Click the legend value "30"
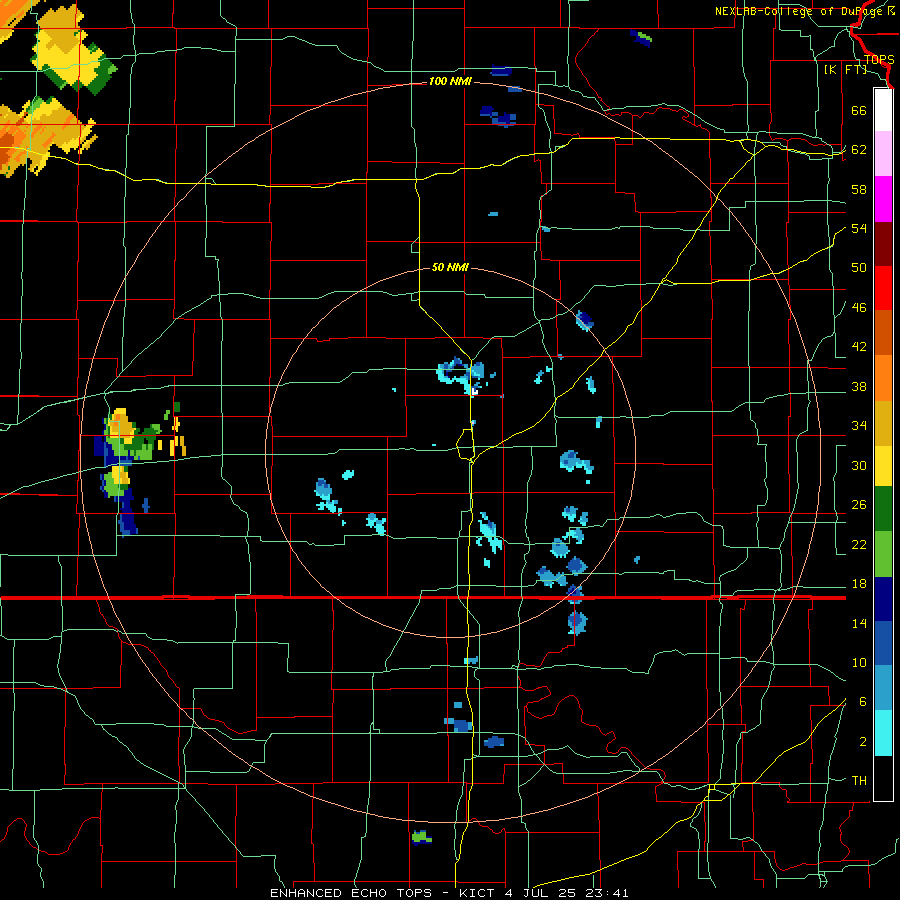Screen dimensions: 900x900 coord(859,465)
